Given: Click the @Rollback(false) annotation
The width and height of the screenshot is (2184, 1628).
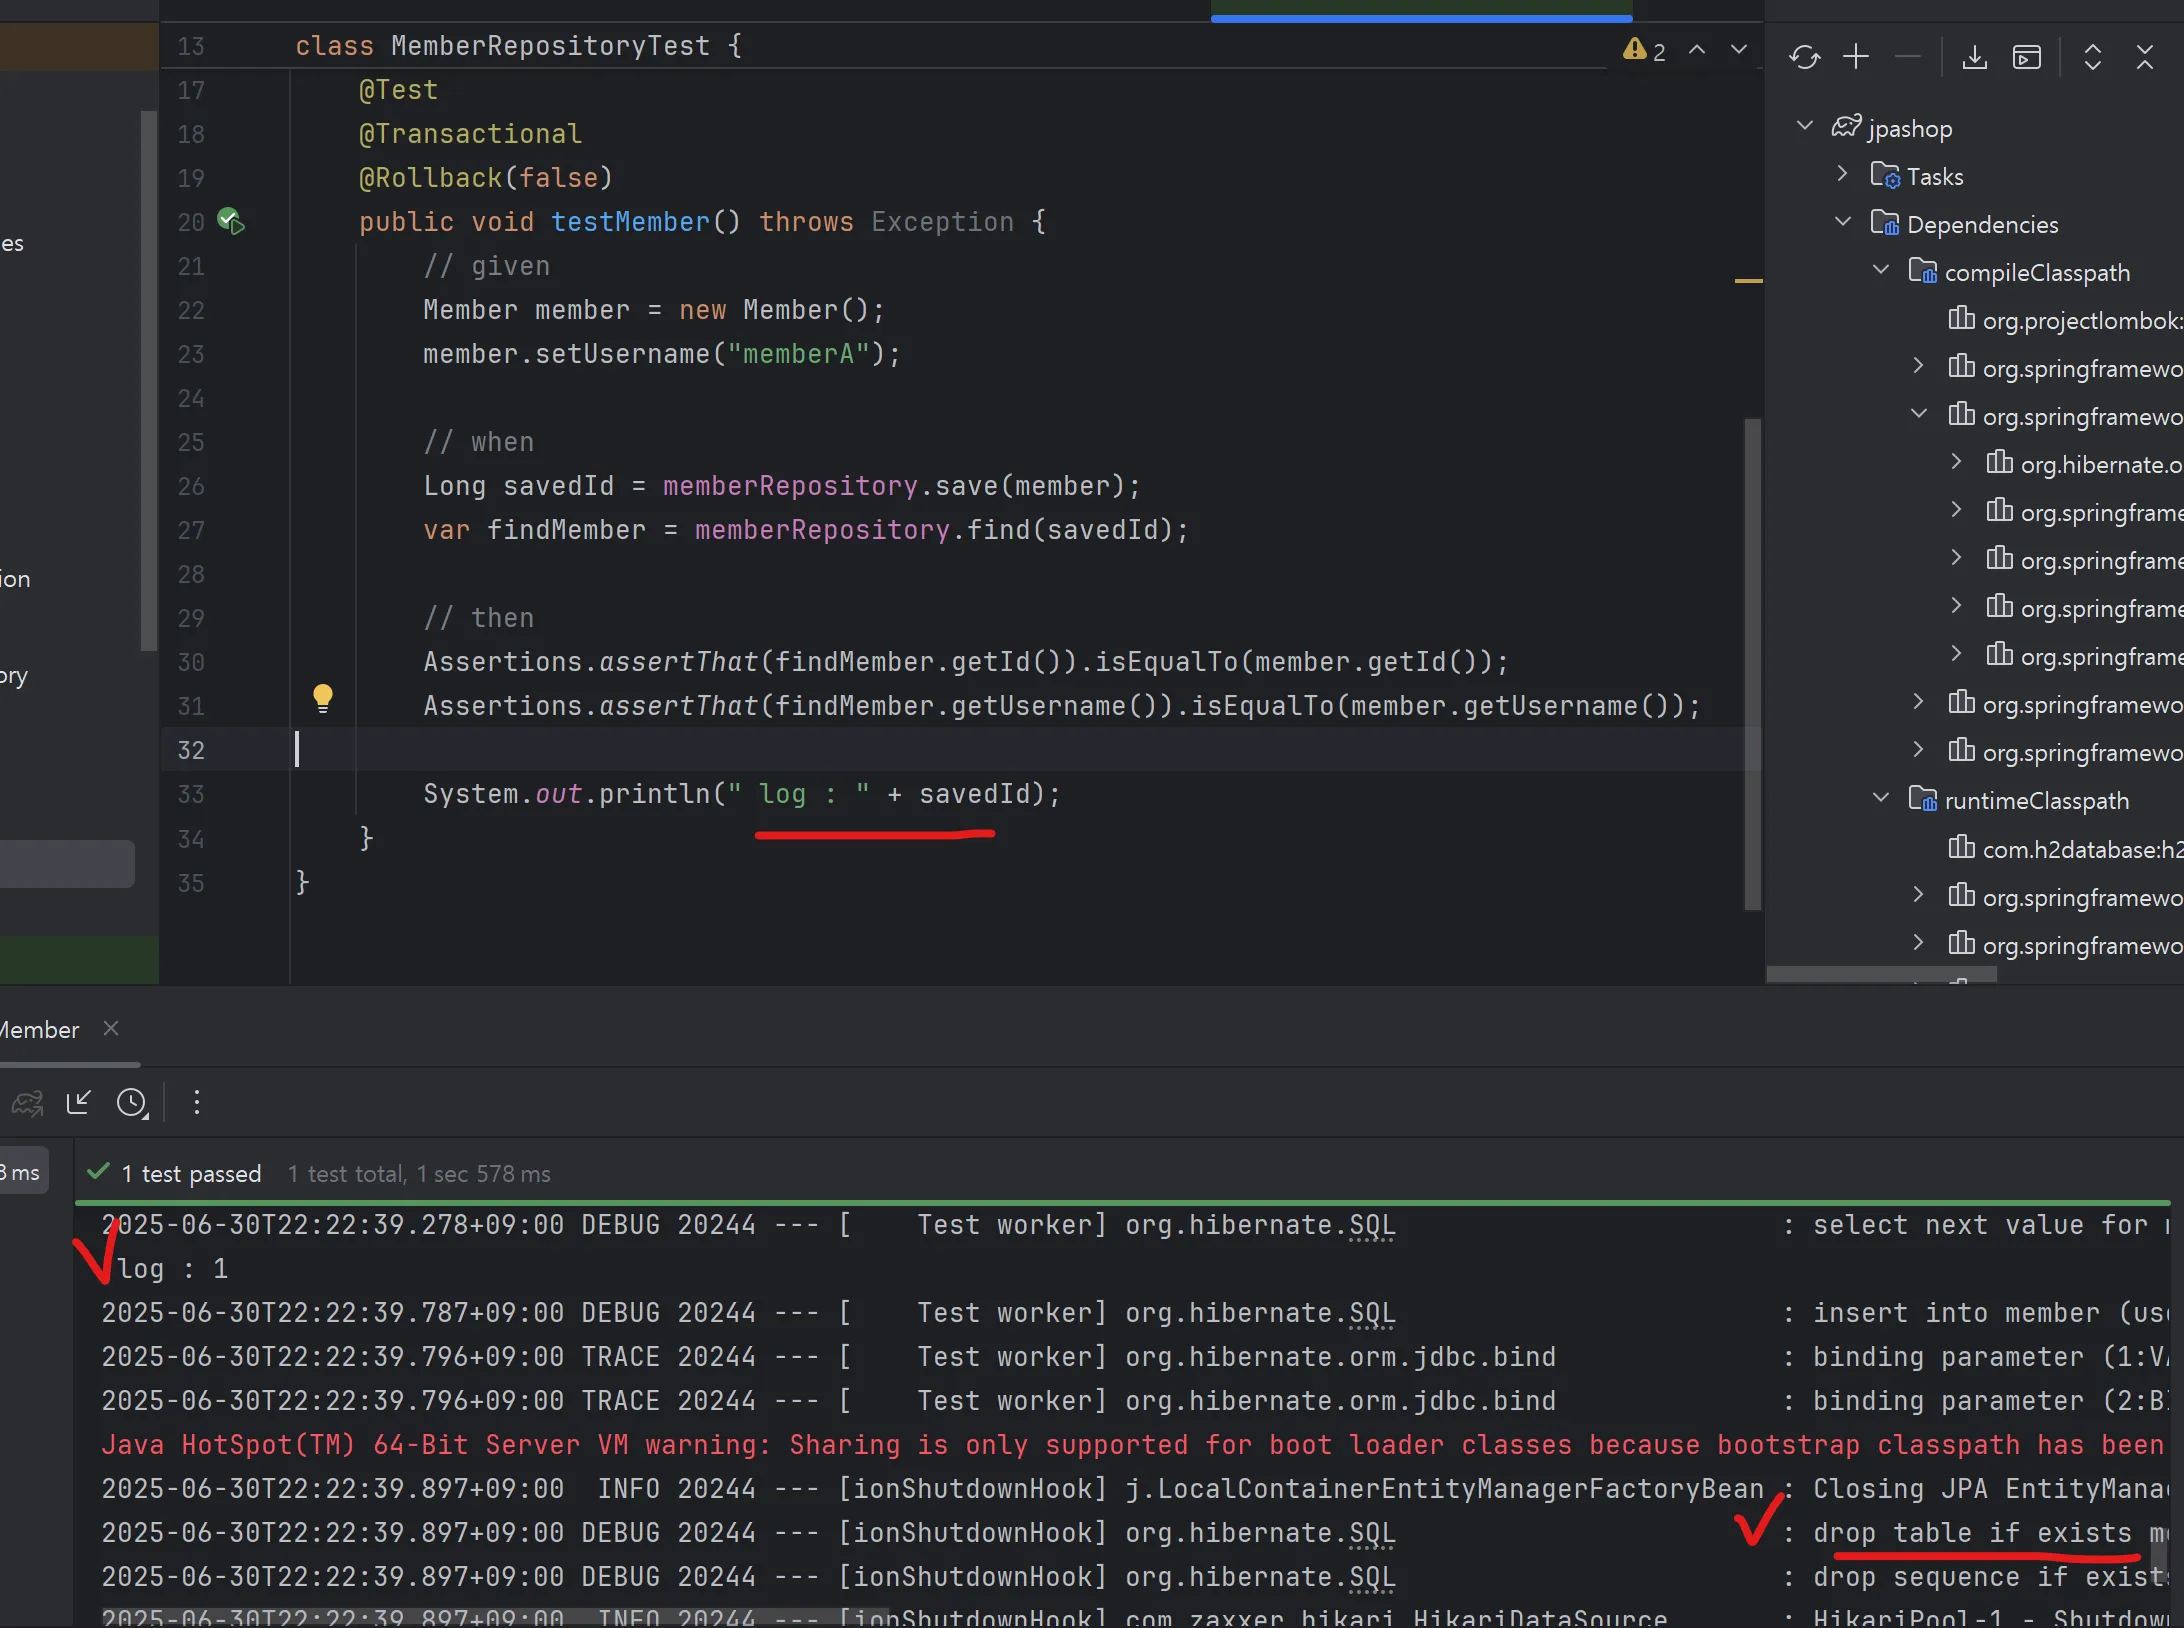Looking at the screenshot, I should [x=485, y=177].
